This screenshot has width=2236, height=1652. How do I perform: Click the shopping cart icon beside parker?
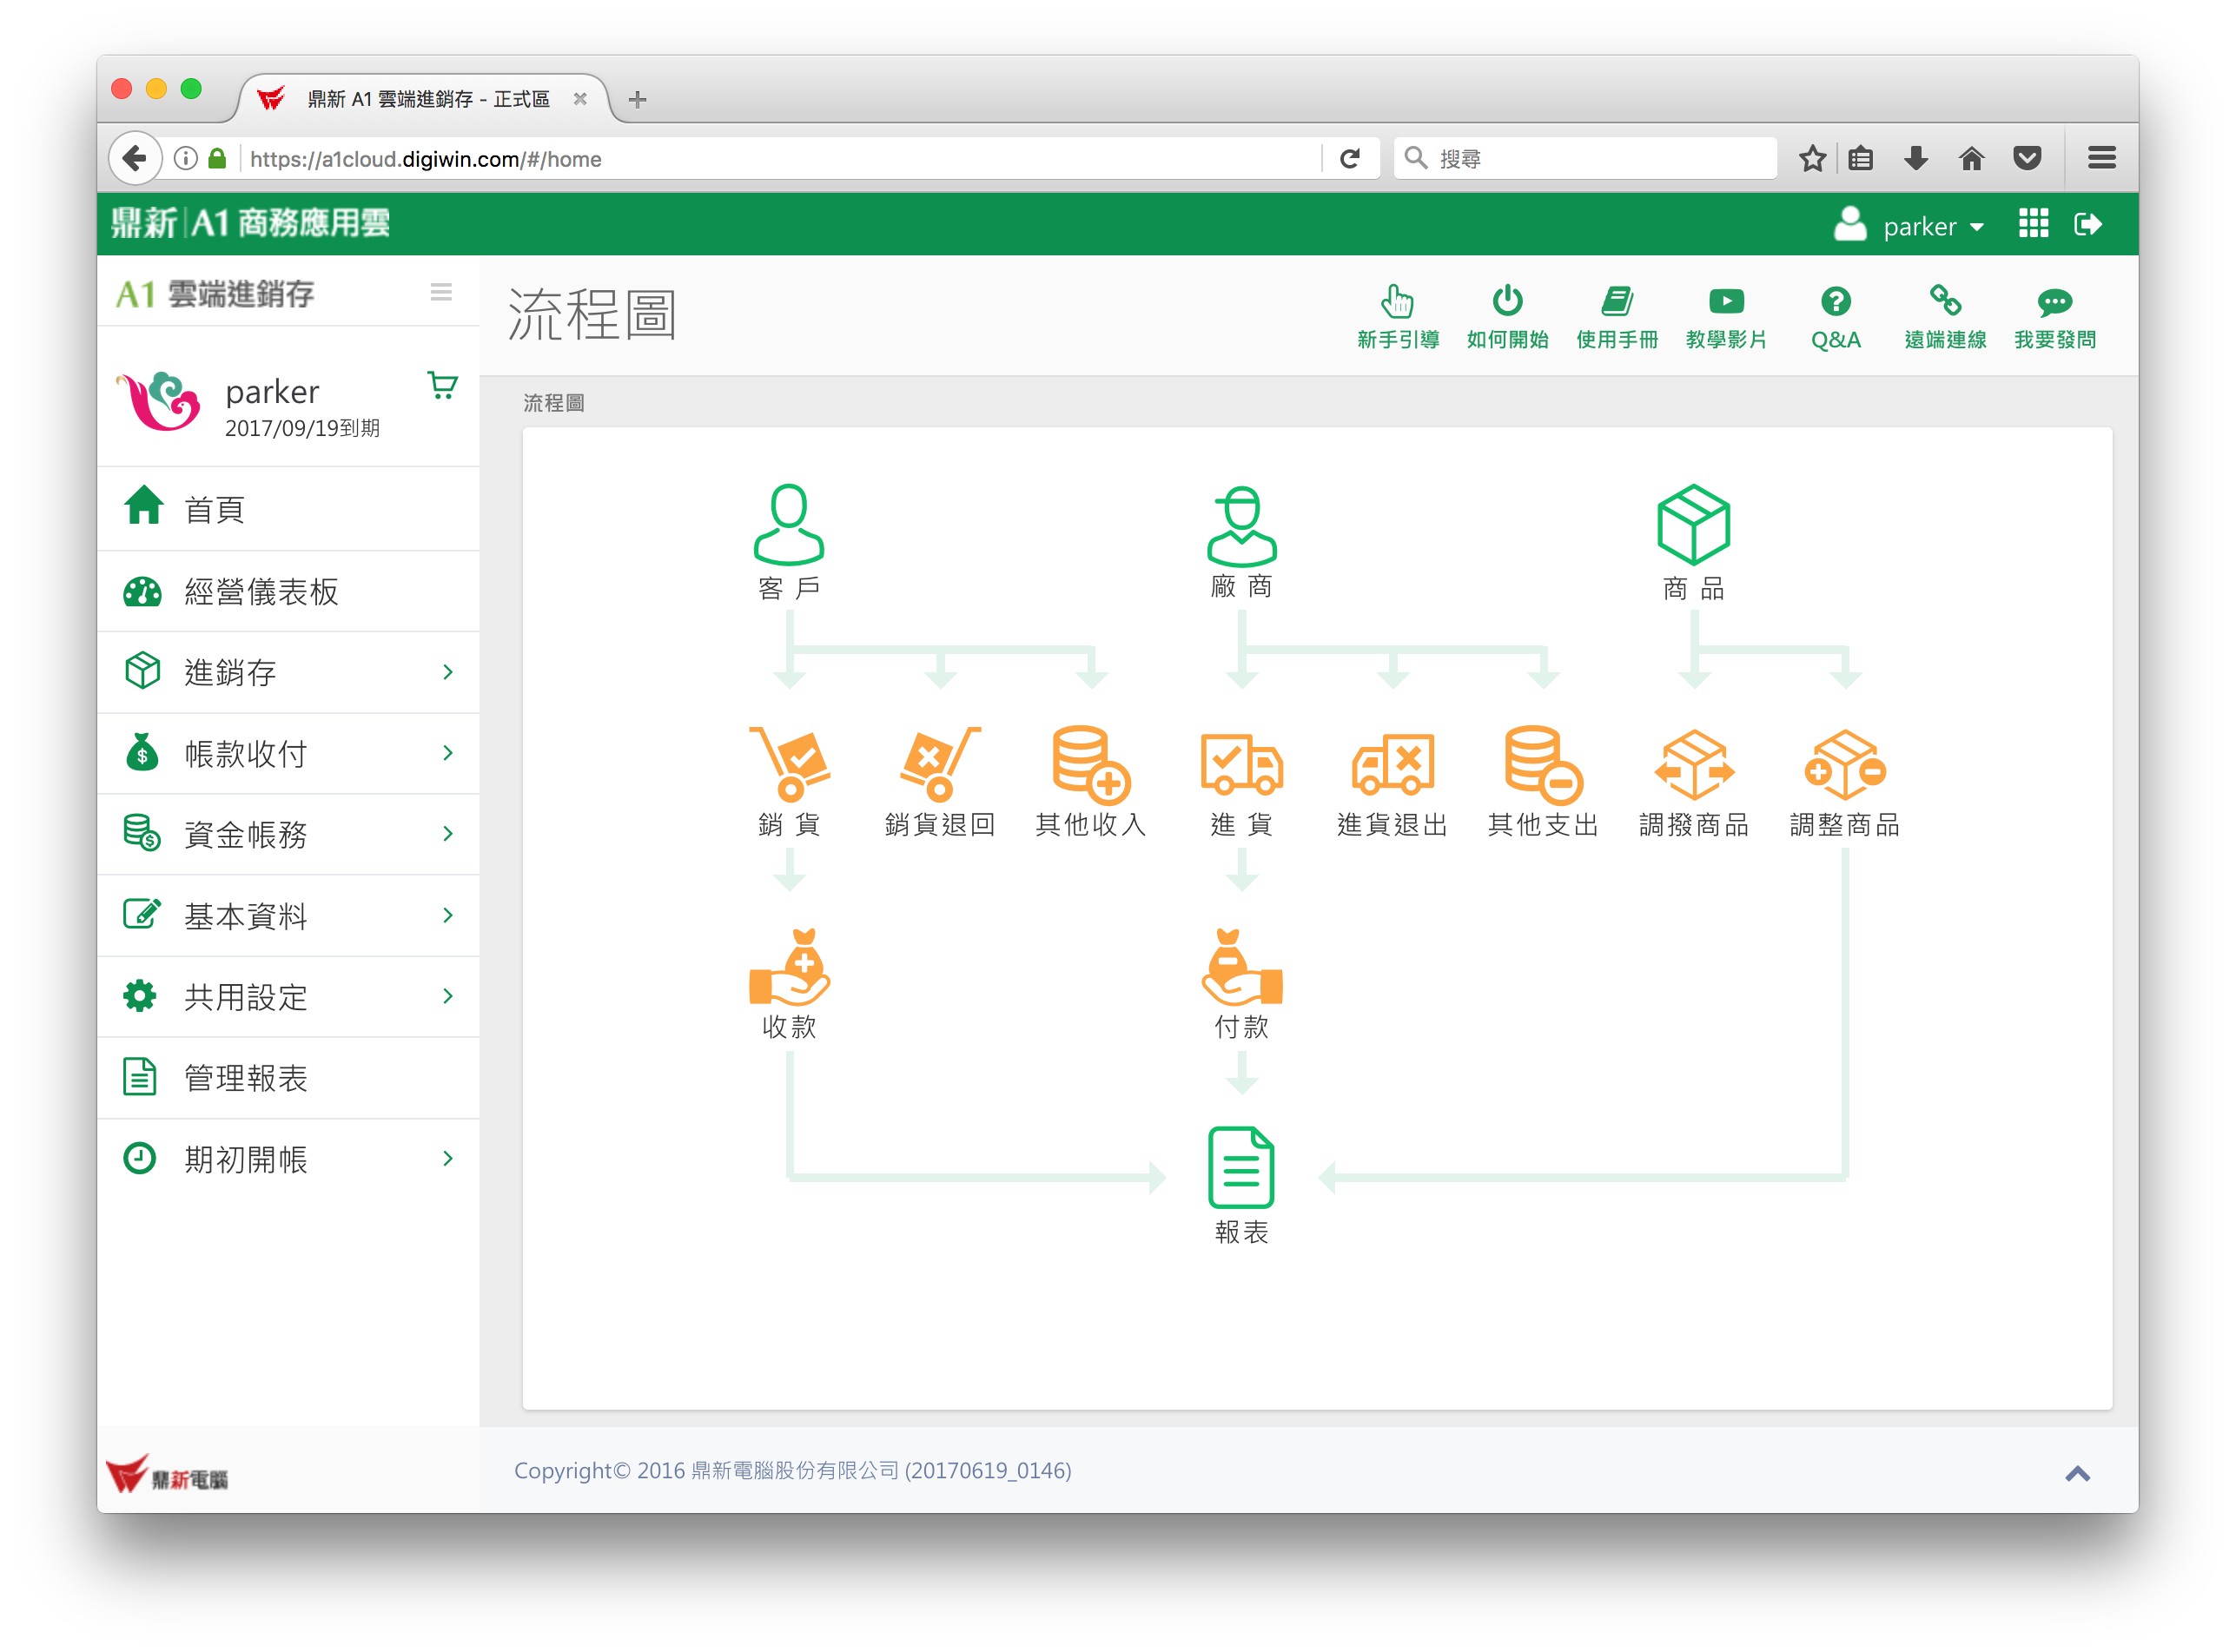(x=442, y=385)
